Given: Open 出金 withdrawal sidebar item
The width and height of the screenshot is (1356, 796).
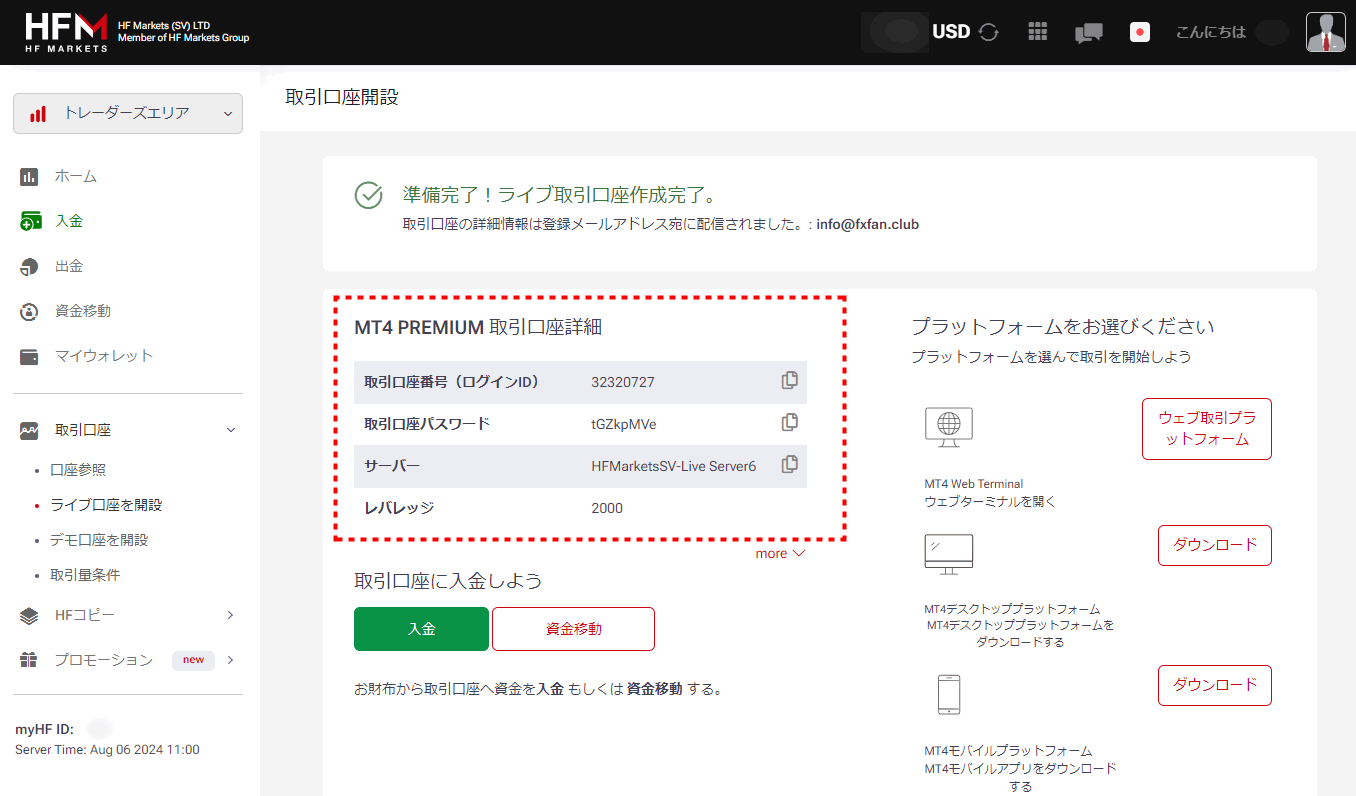Looking at the screenshot, I should coord(69,266).
